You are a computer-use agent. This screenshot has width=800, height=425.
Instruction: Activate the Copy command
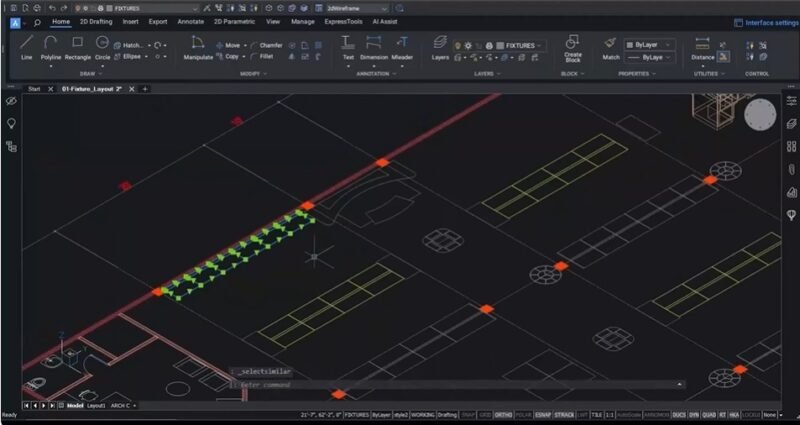(x=228, y=57)
